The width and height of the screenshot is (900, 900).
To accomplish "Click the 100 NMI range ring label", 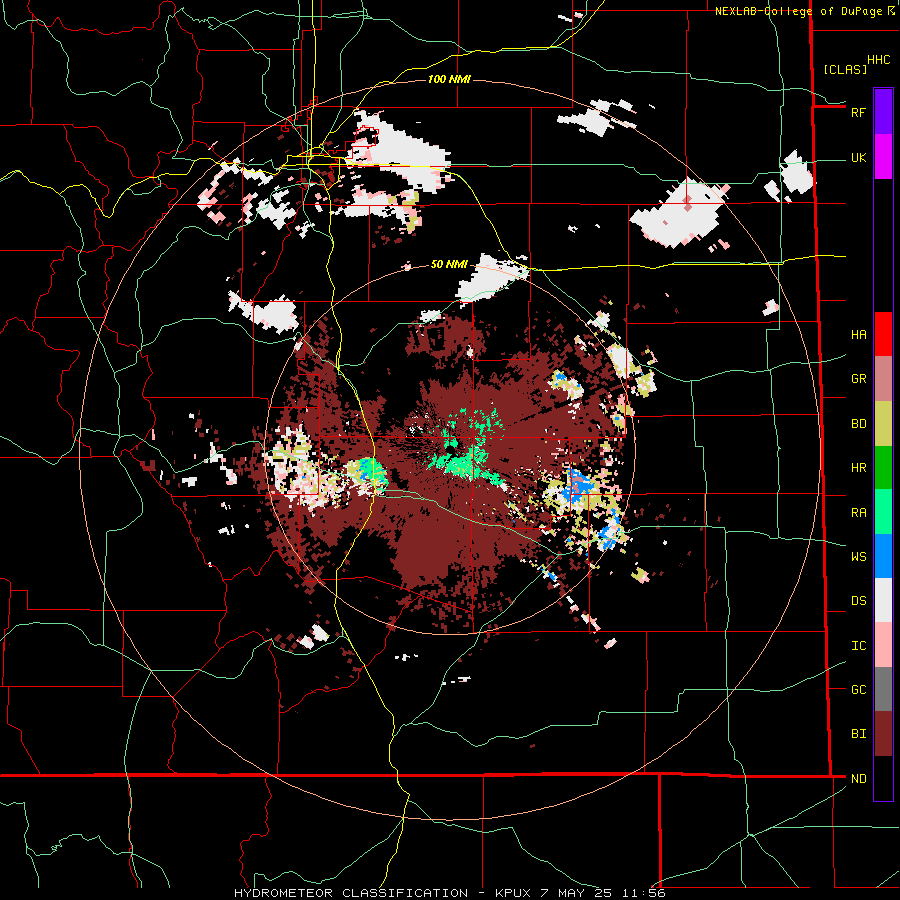I will [x=449, y=79].
